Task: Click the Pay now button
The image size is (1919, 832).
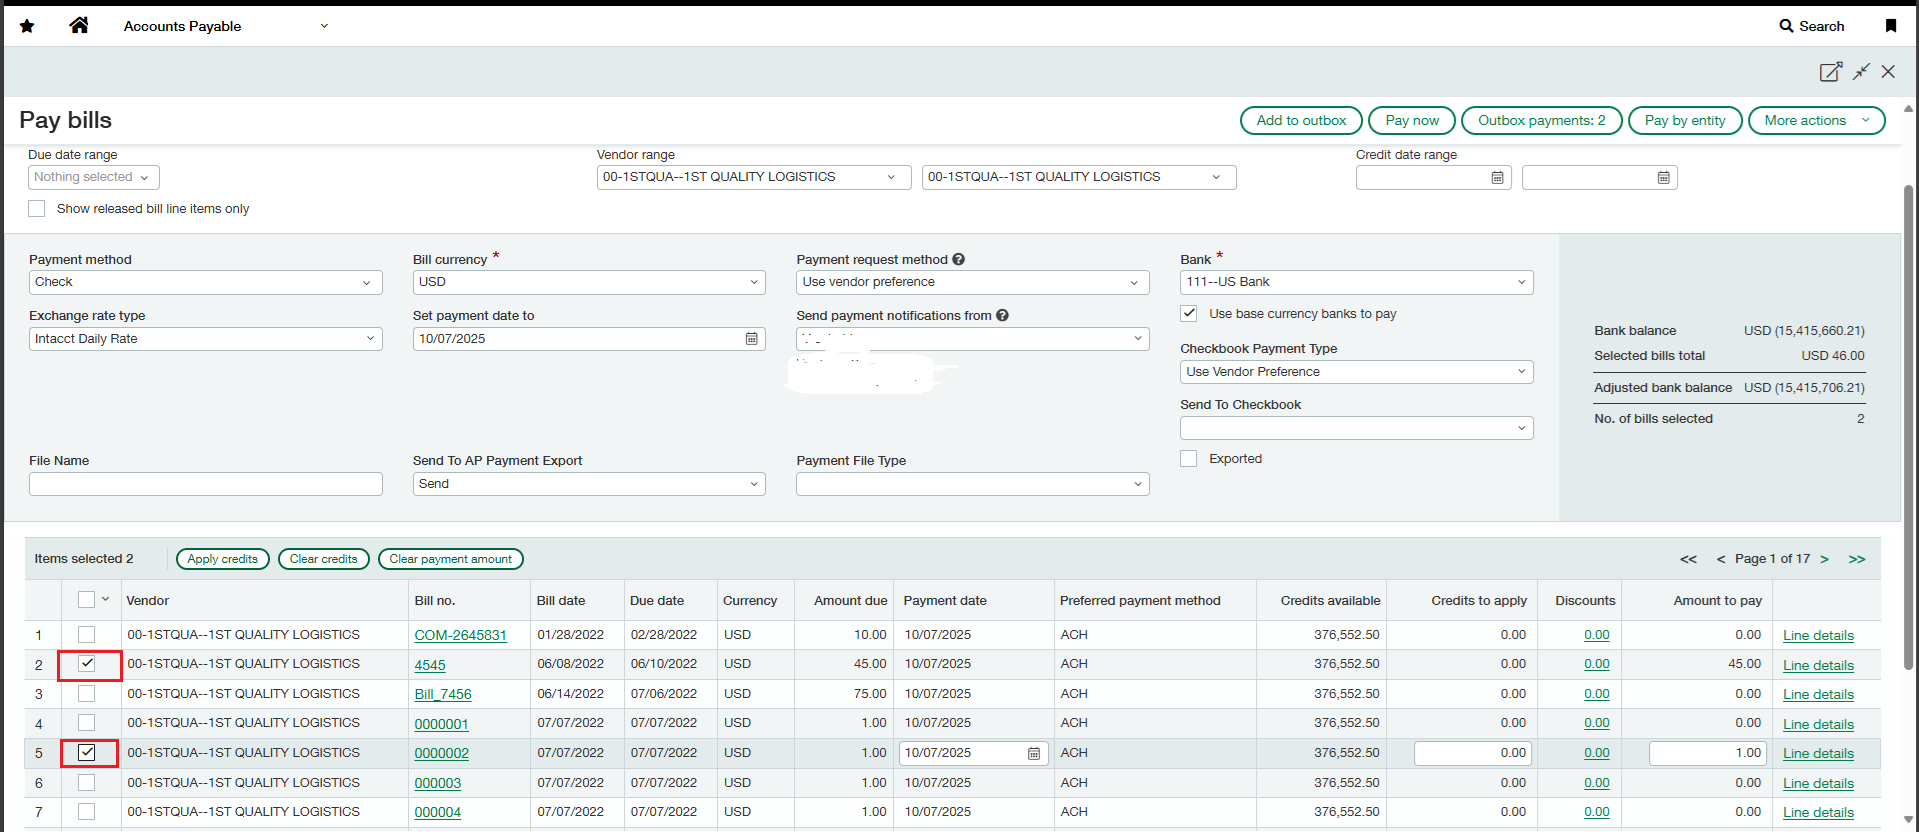Action: coord(1411,121)
